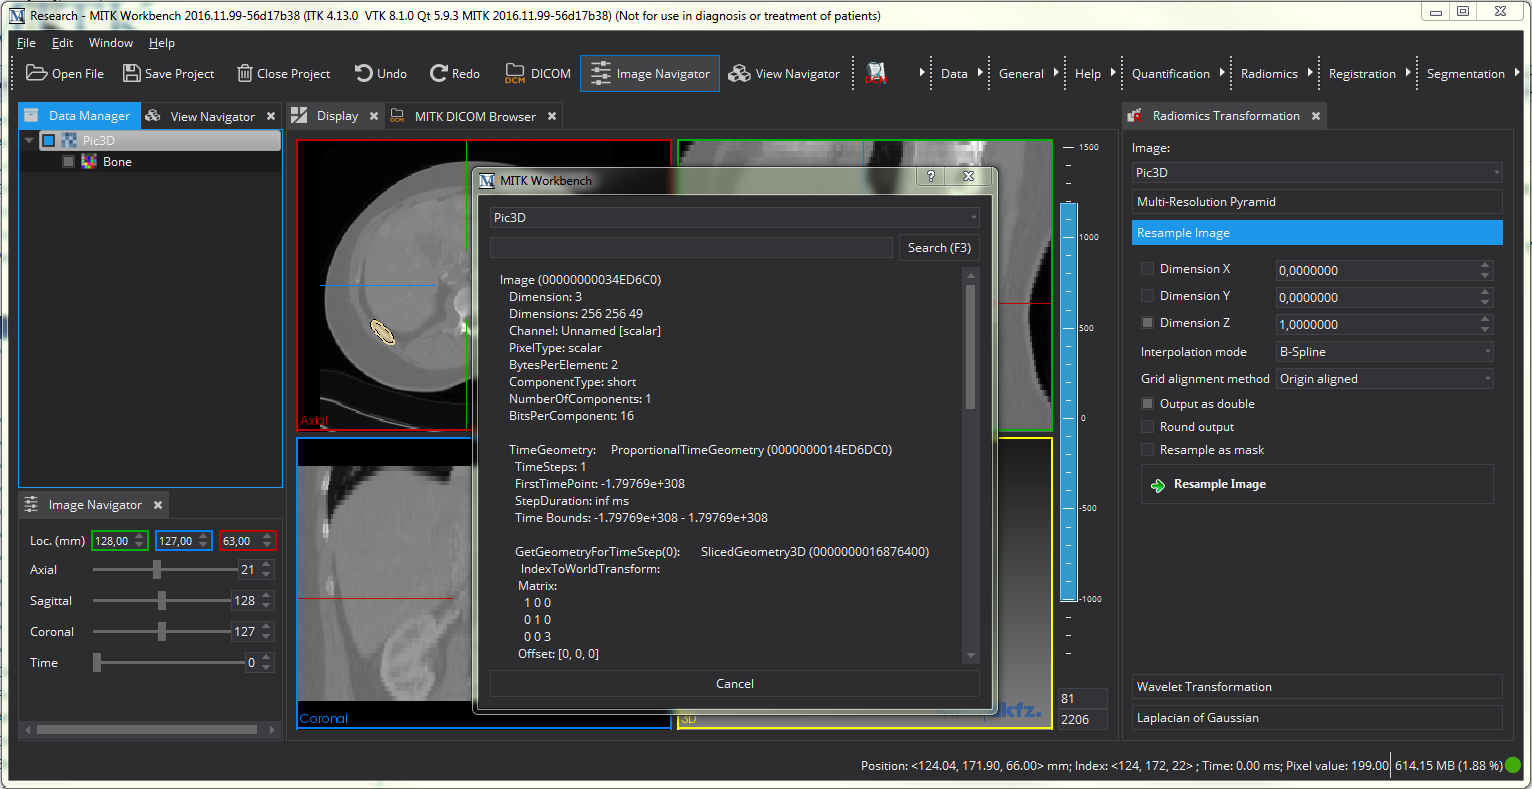Toggle the Dimension Z checkbox
1532x789 pixels.
click(x=1148, y=323)
